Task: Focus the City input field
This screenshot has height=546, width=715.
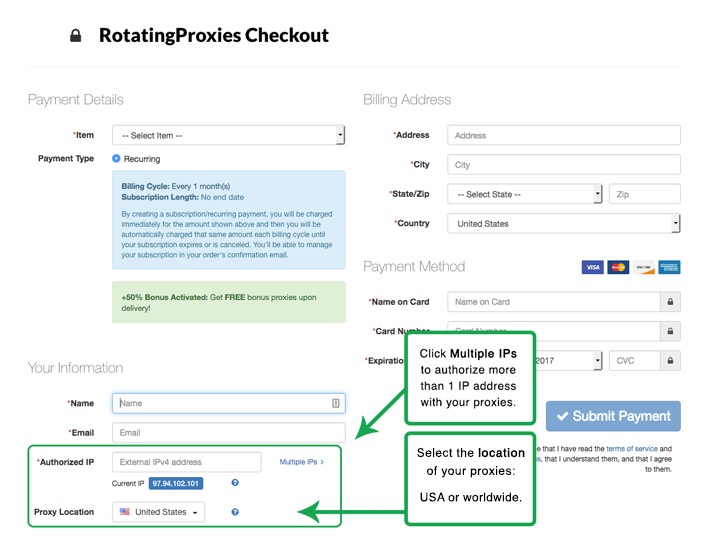Action: tap(564, 165)
